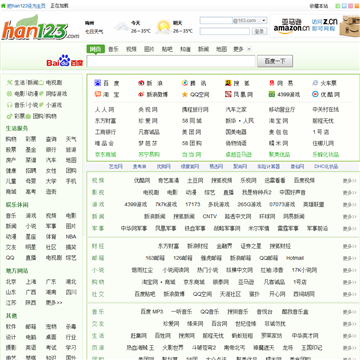Open the 东方财富 link in 财经 row
The height and width of the screenshot is (360, 360).
point(168,247)
